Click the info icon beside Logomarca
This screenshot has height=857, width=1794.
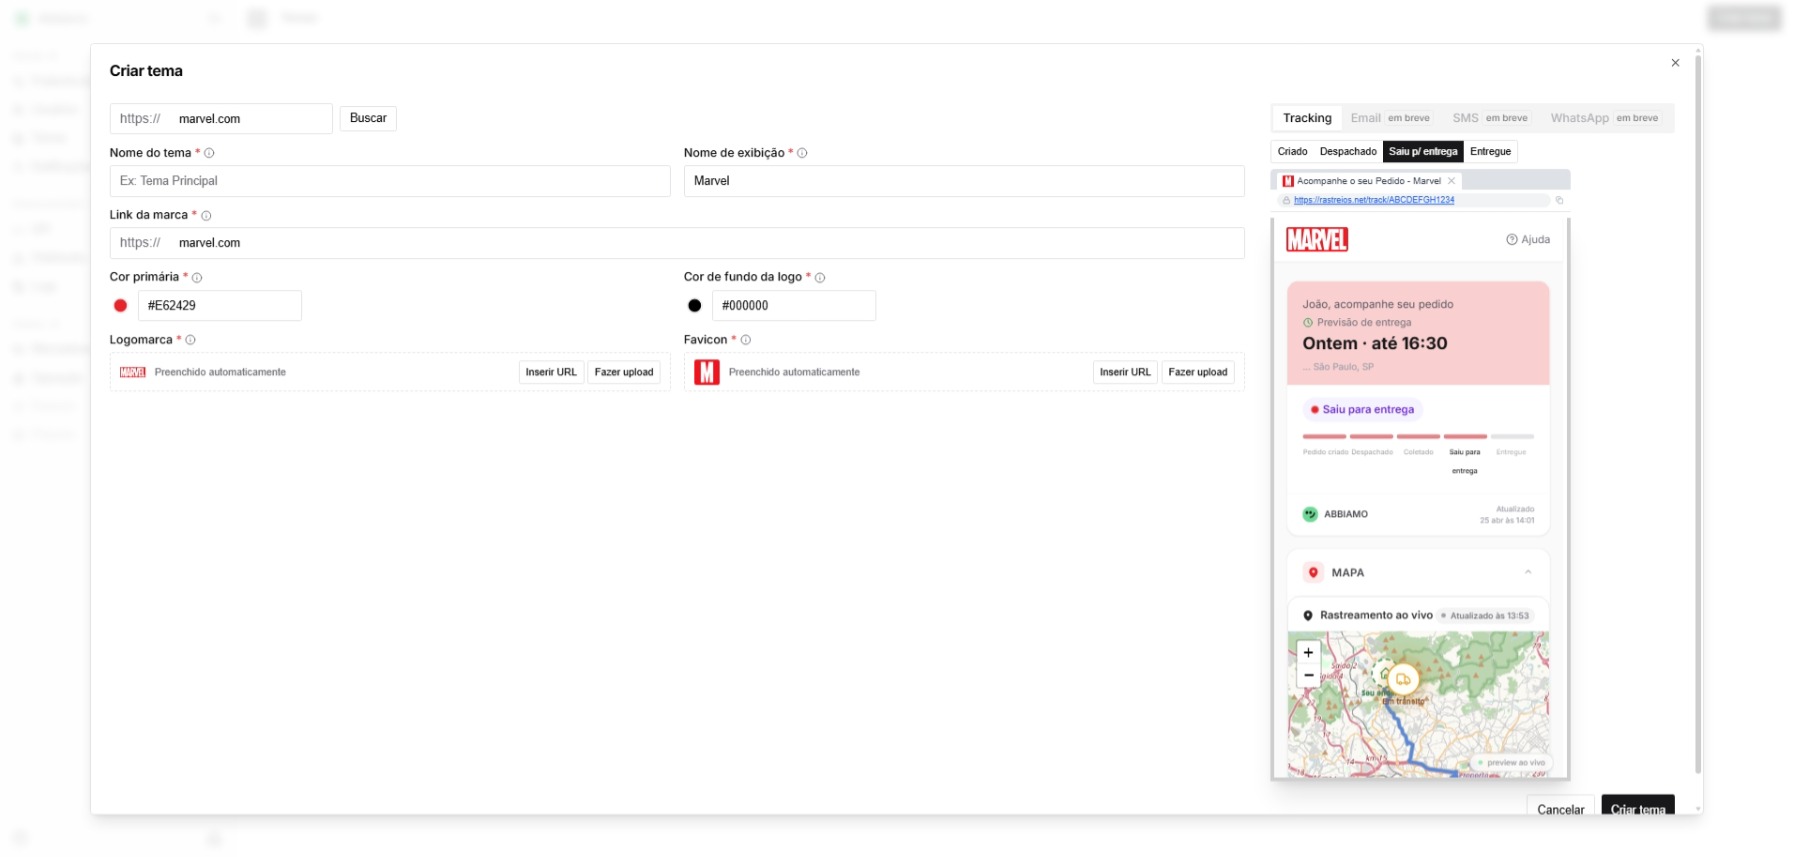tap(190, 340)
